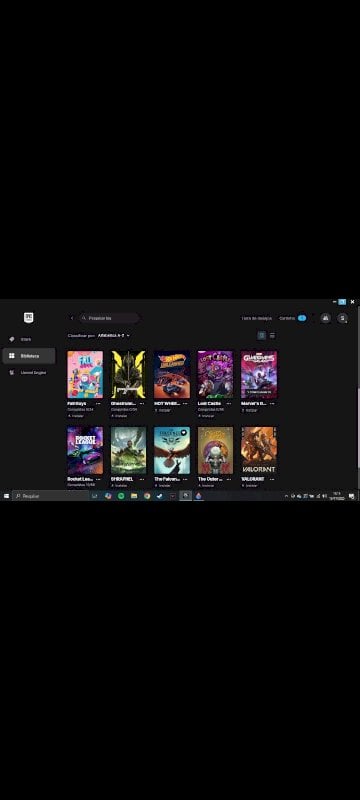The height and width of the screenshot is (800, 360).
Task: Click the VALORANT title text
Action: pos(252,480)
